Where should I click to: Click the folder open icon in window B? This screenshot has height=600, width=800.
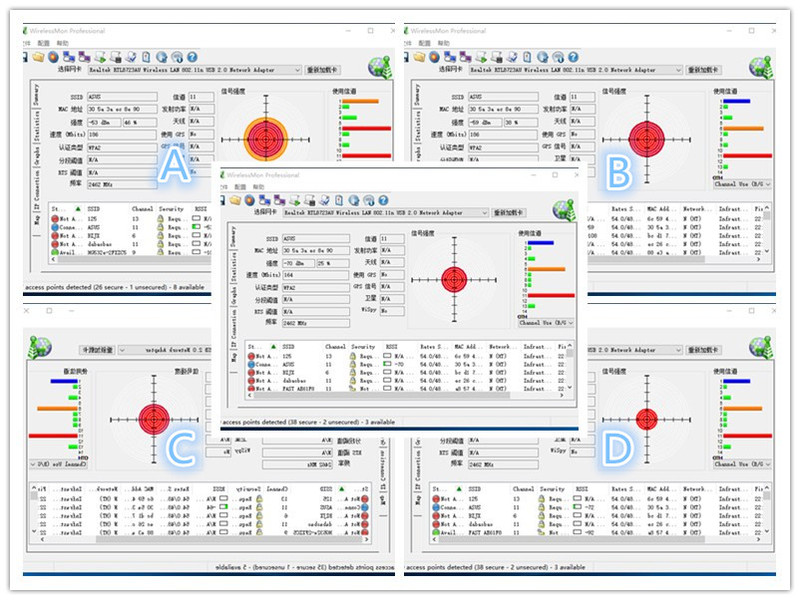click(419, 57)
